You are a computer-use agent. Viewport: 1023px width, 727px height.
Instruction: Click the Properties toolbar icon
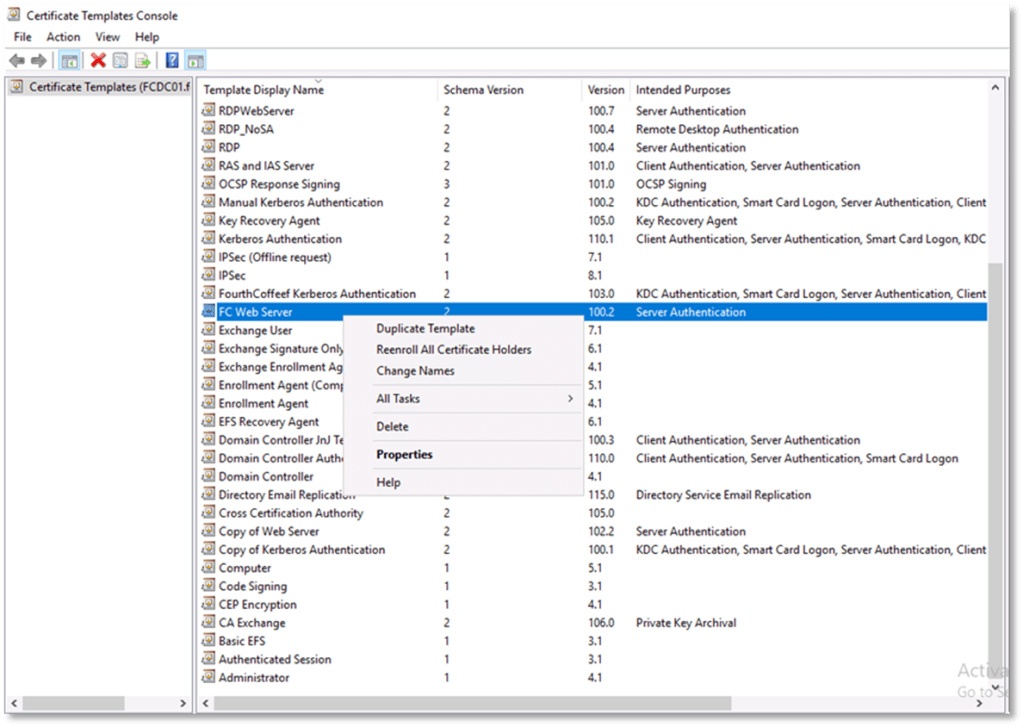[x=120, y=61]
